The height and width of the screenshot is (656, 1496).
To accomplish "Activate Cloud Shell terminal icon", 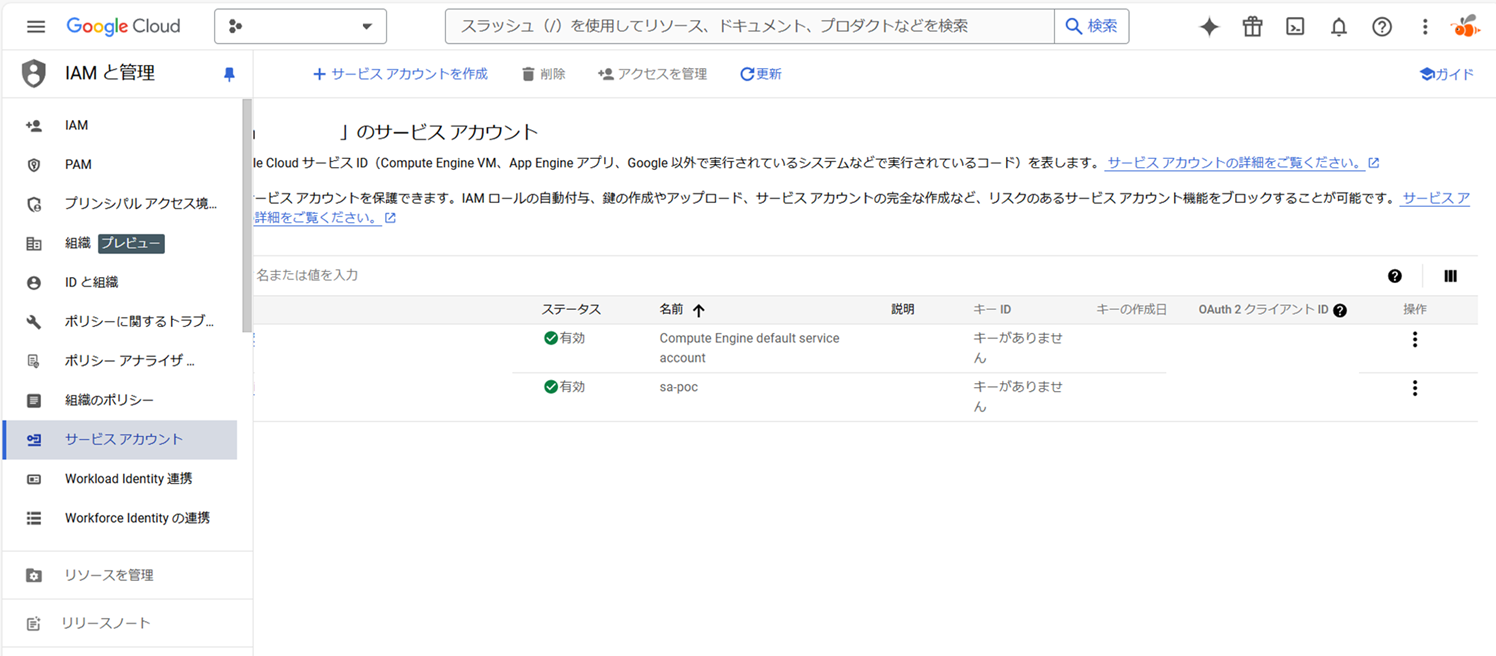I will (1295, 27).
